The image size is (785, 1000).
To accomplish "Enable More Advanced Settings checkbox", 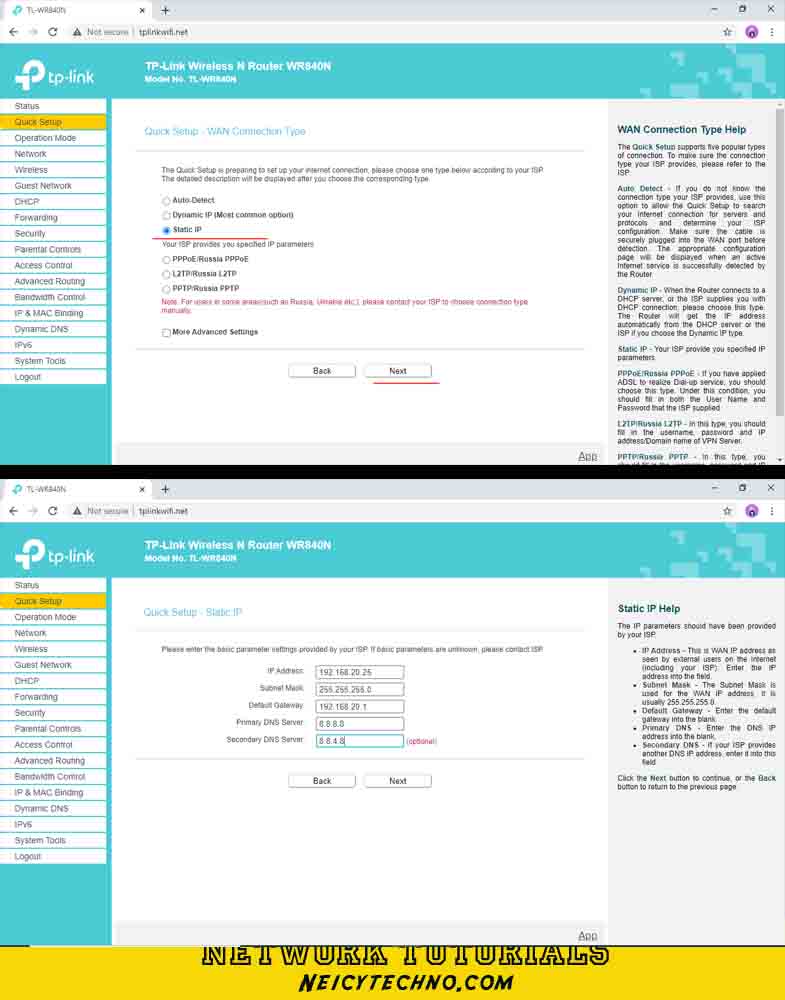I will point(166,332).
